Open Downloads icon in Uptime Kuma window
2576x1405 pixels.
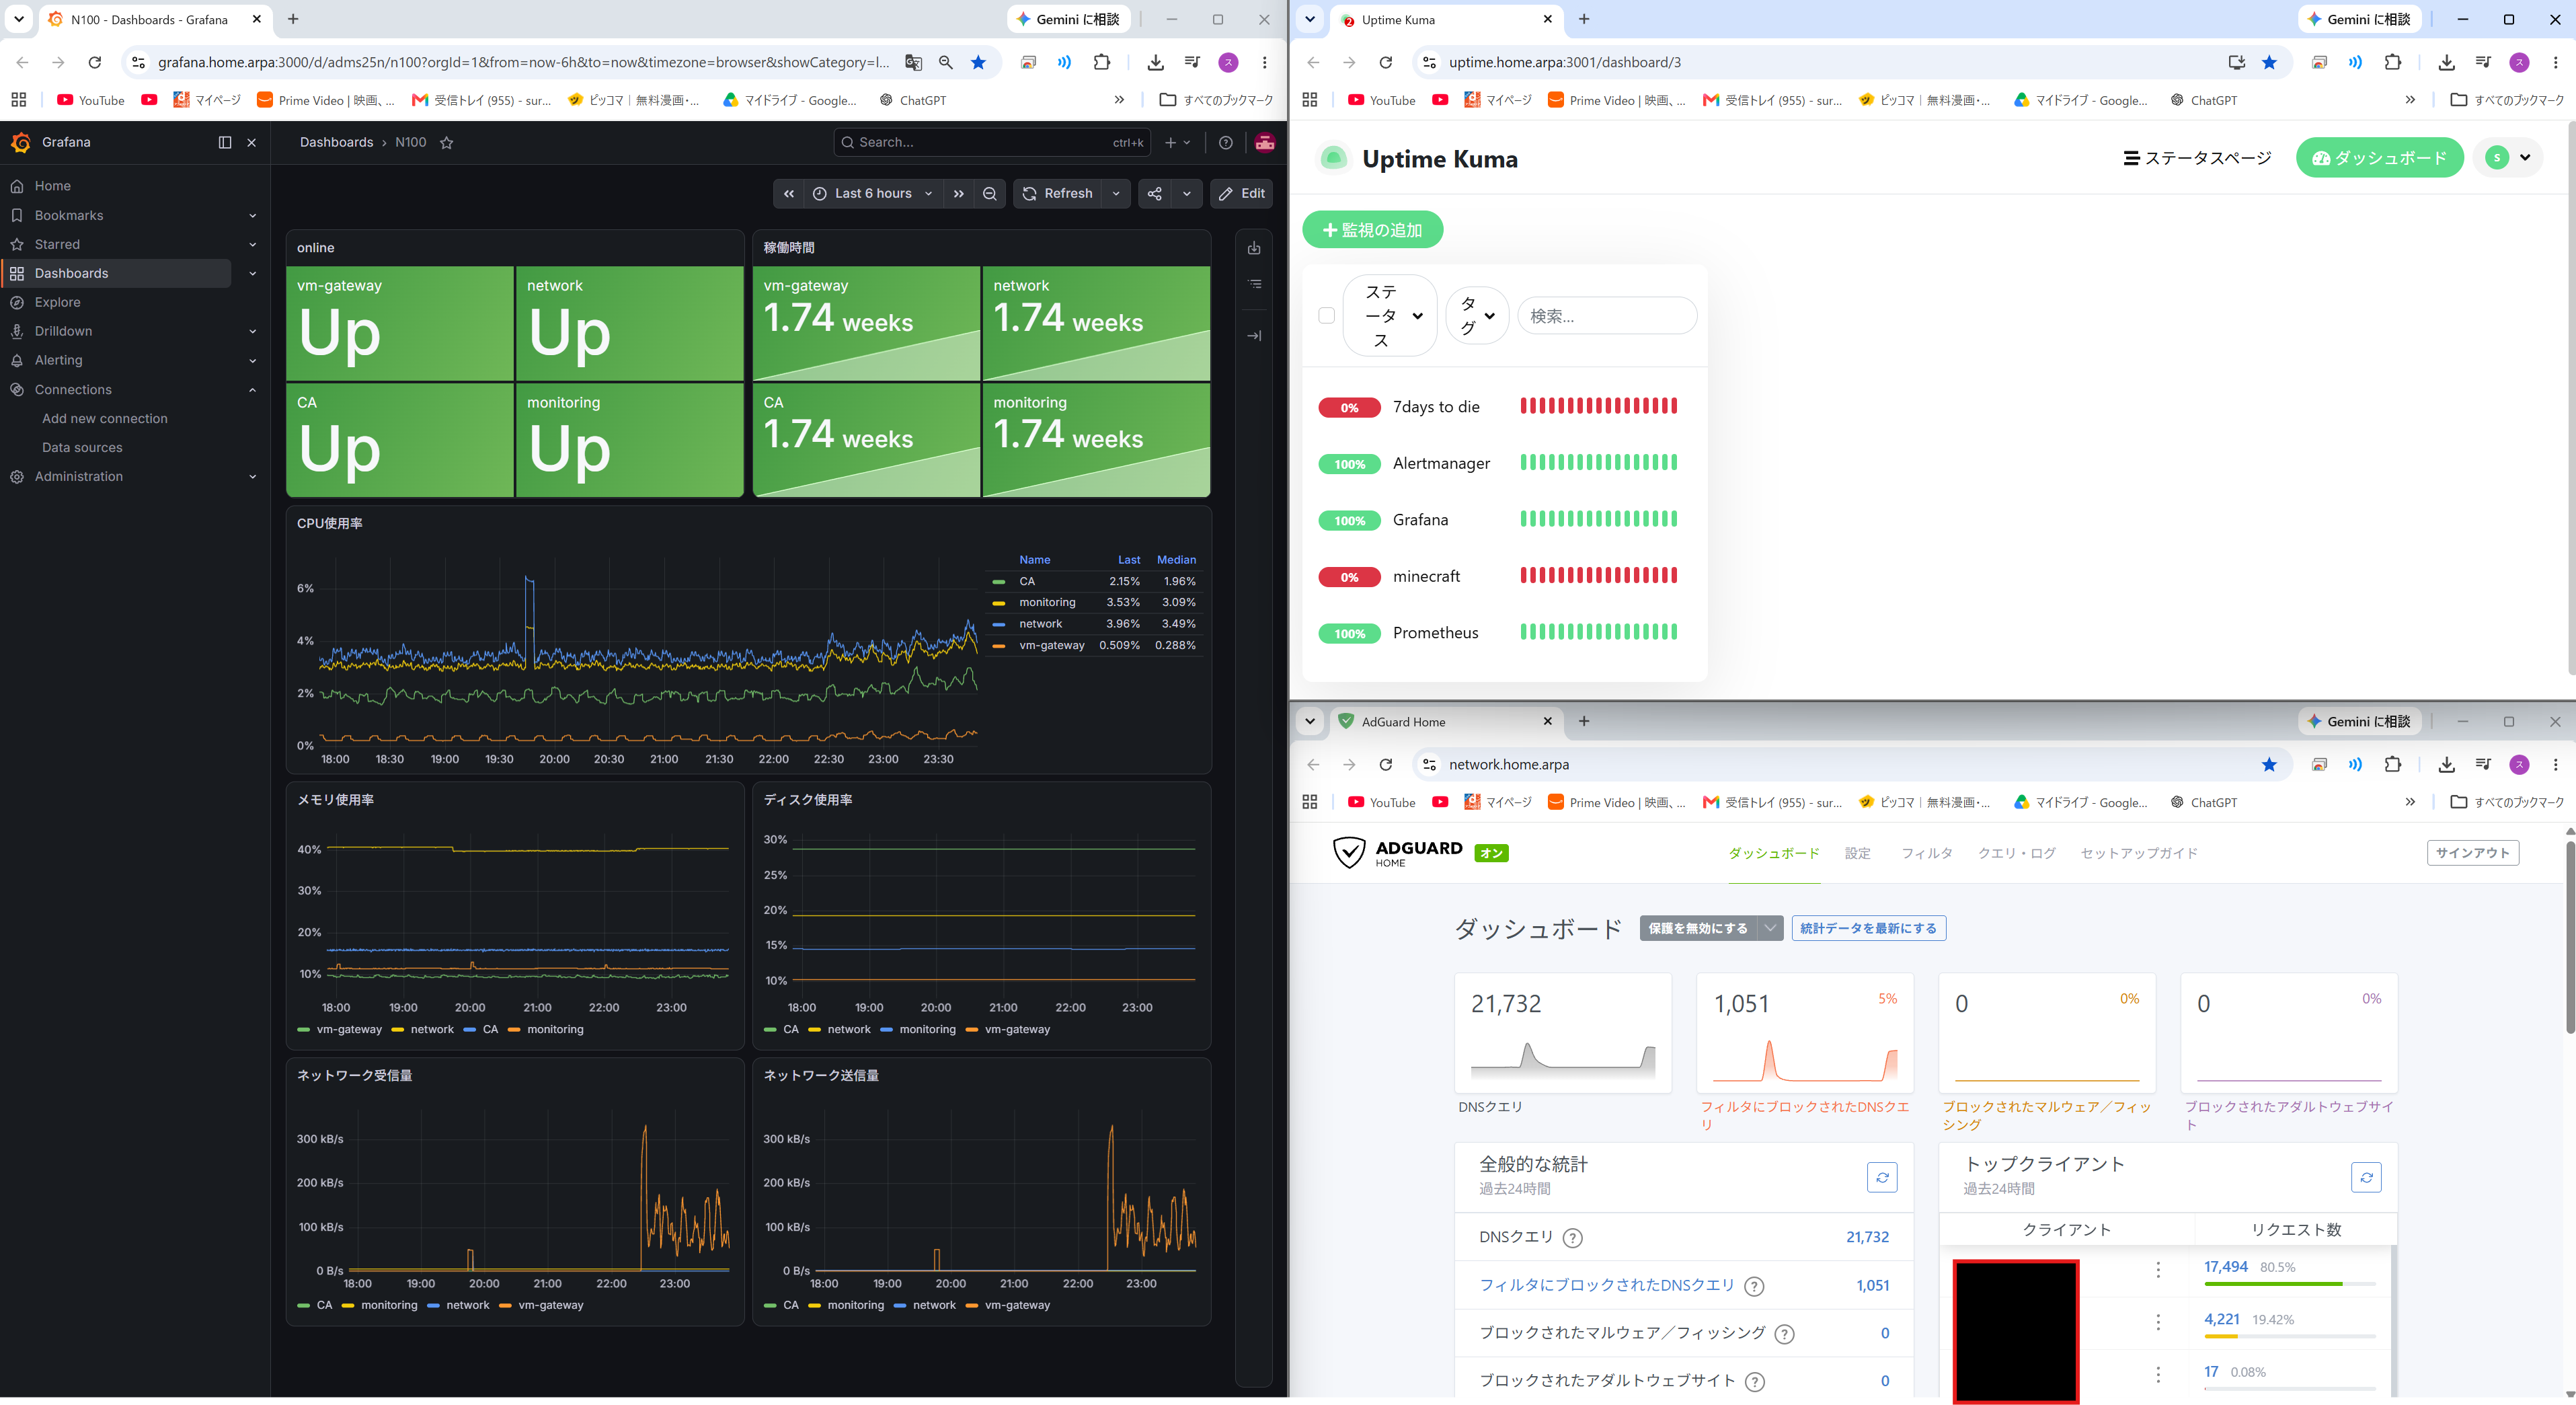[2447, 62]
